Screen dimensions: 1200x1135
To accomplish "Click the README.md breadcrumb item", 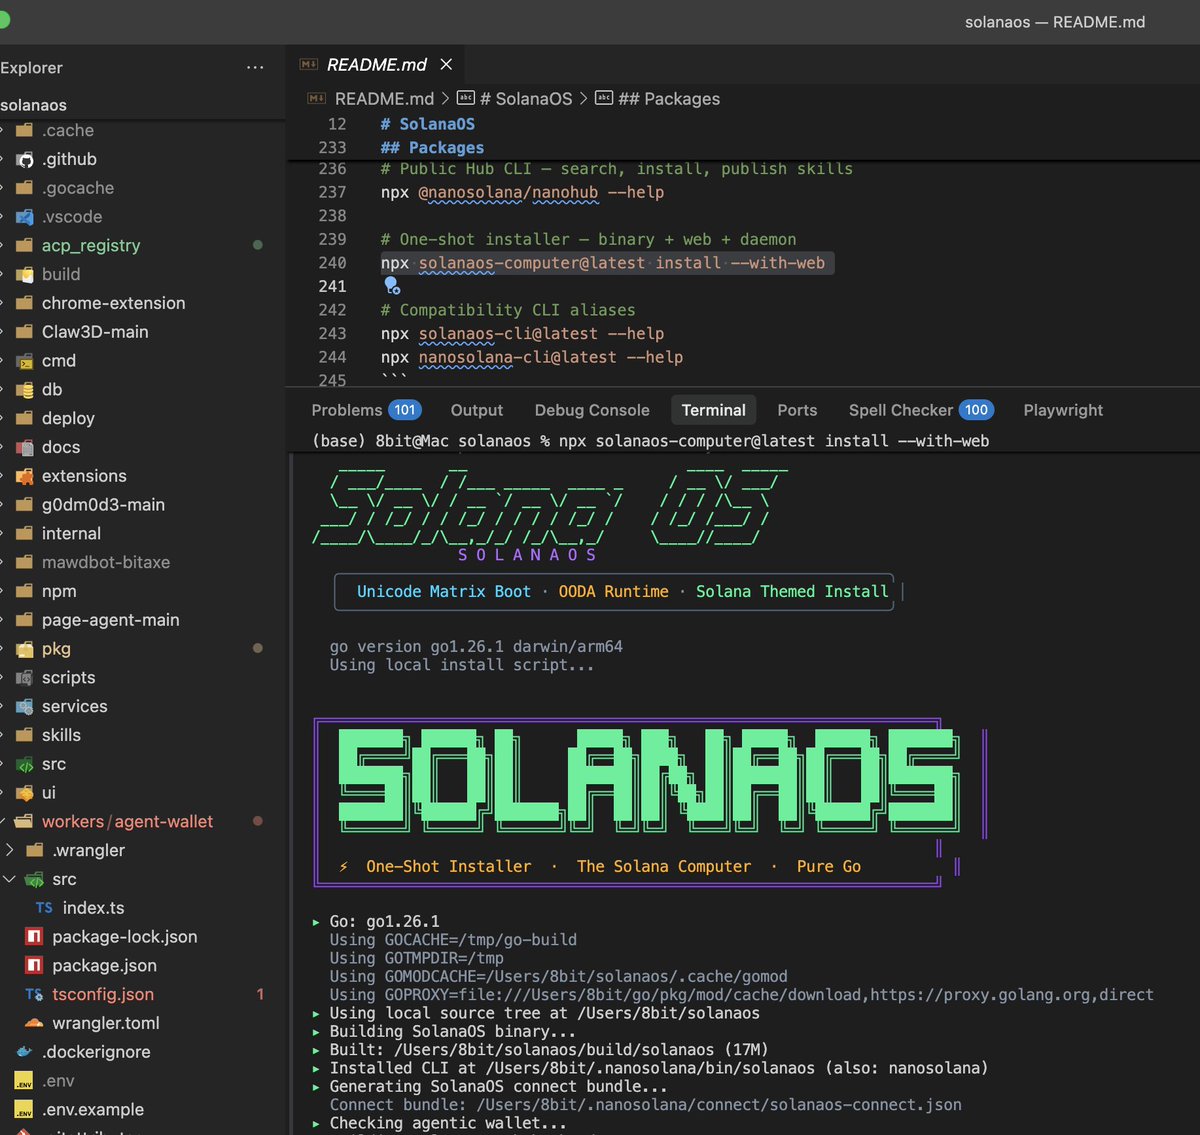I will [383, 99].
